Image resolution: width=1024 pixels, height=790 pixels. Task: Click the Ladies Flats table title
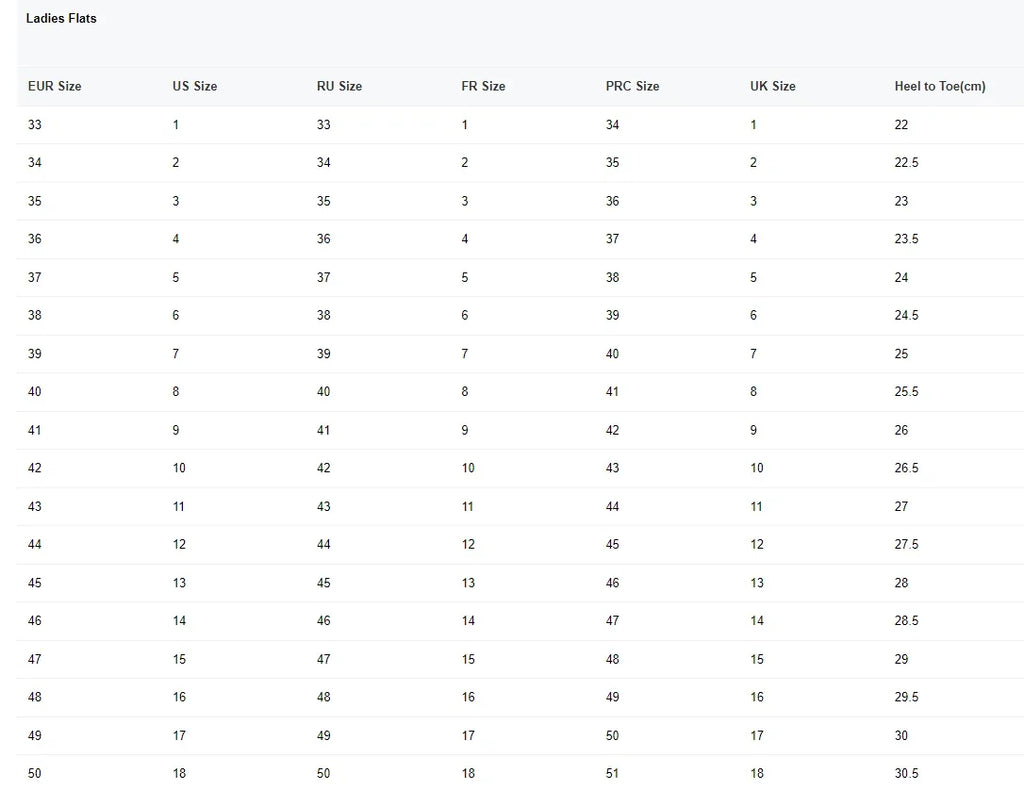(61, 18)
